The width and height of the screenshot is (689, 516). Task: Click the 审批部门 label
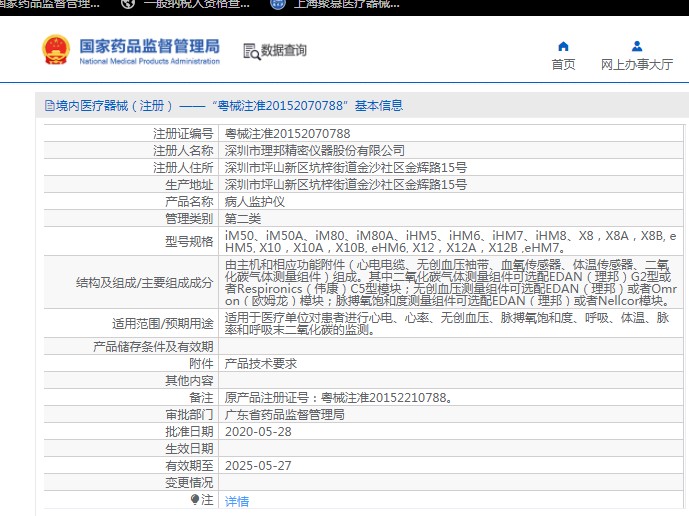tap(189, 414)
